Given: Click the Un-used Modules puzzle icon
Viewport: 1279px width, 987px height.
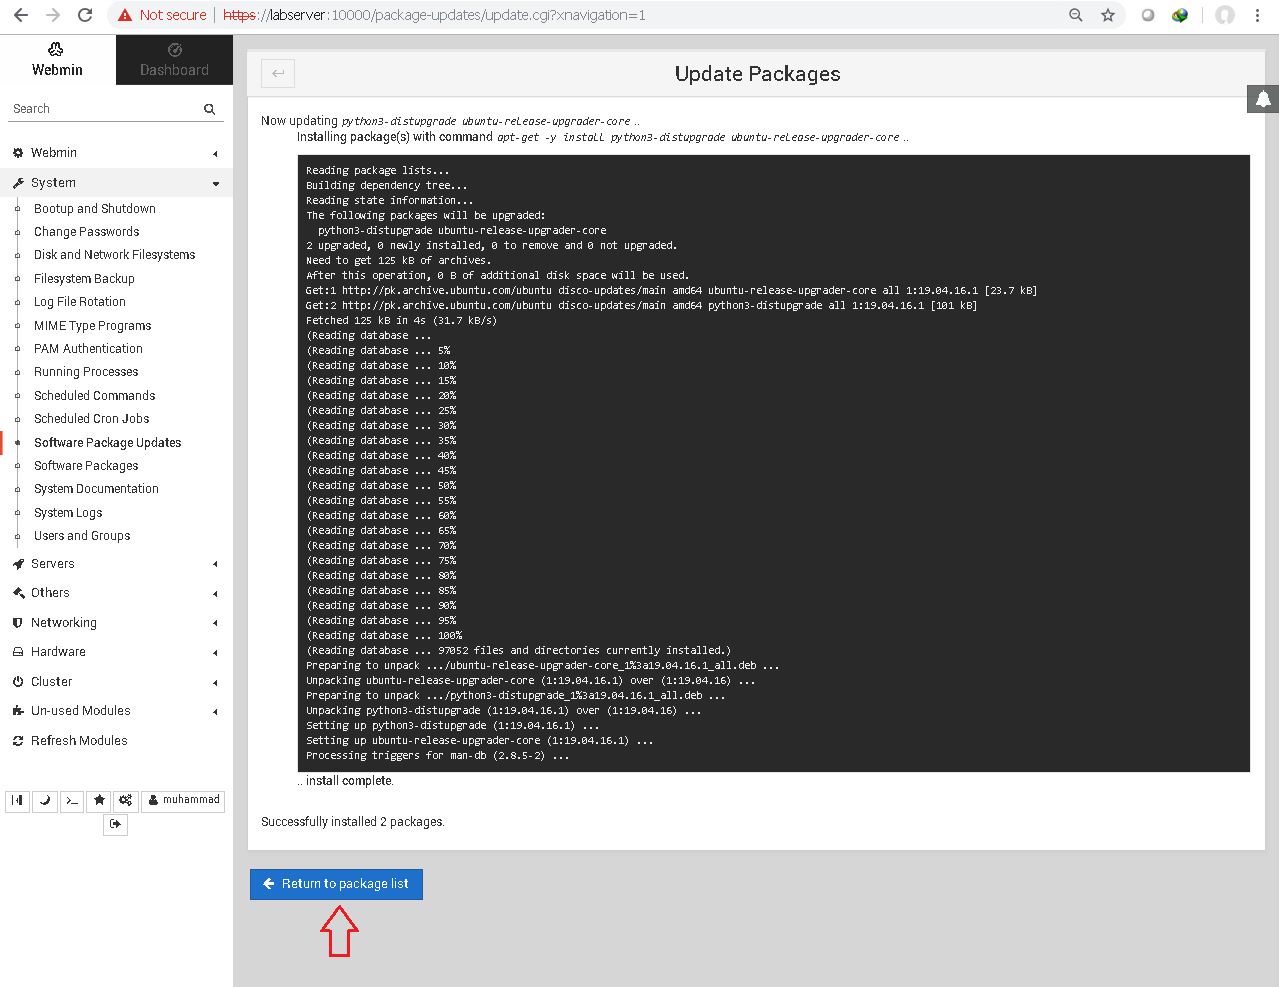Looking at the screenshot, I should click(18, 711).
